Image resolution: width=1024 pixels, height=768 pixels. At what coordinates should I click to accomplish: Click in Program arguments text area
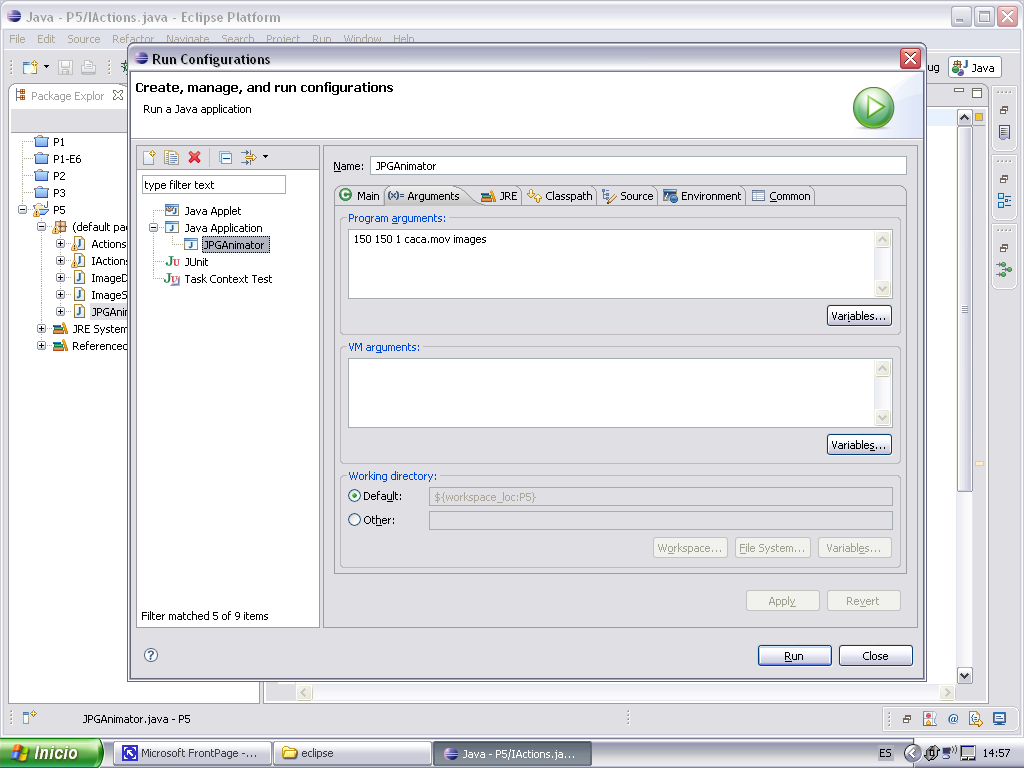pyautogui.click(x=611, y=264)
